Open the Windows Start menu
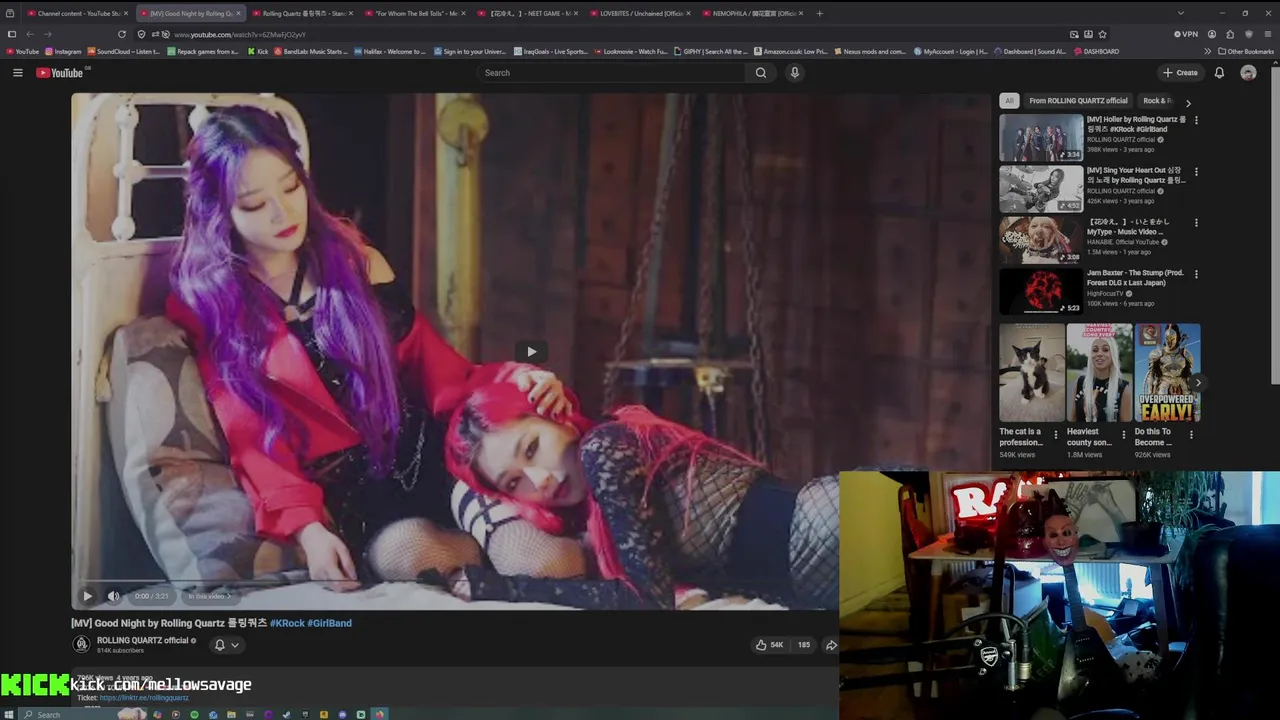Viewport: 1280px width, 720px height. point(11,714)
